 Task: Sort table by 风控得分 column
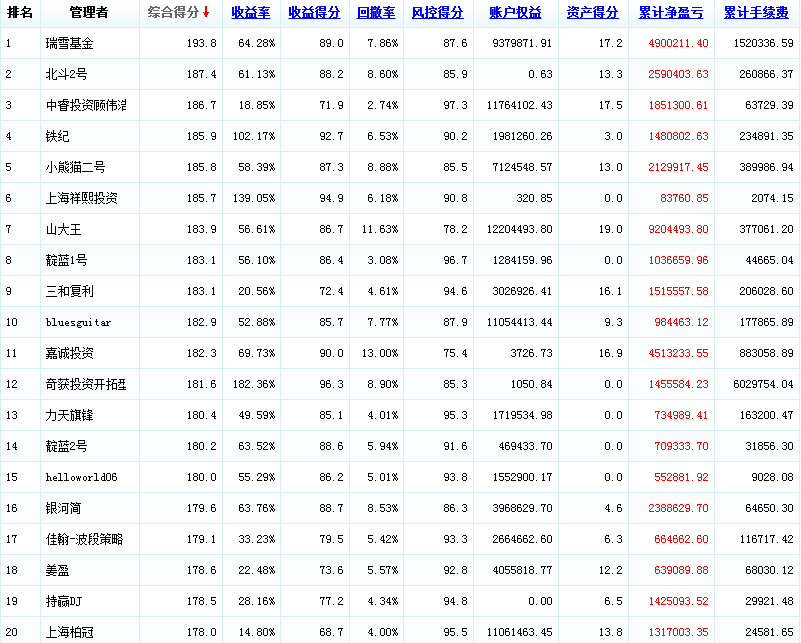pyautogui.click(x=438, y=12)
